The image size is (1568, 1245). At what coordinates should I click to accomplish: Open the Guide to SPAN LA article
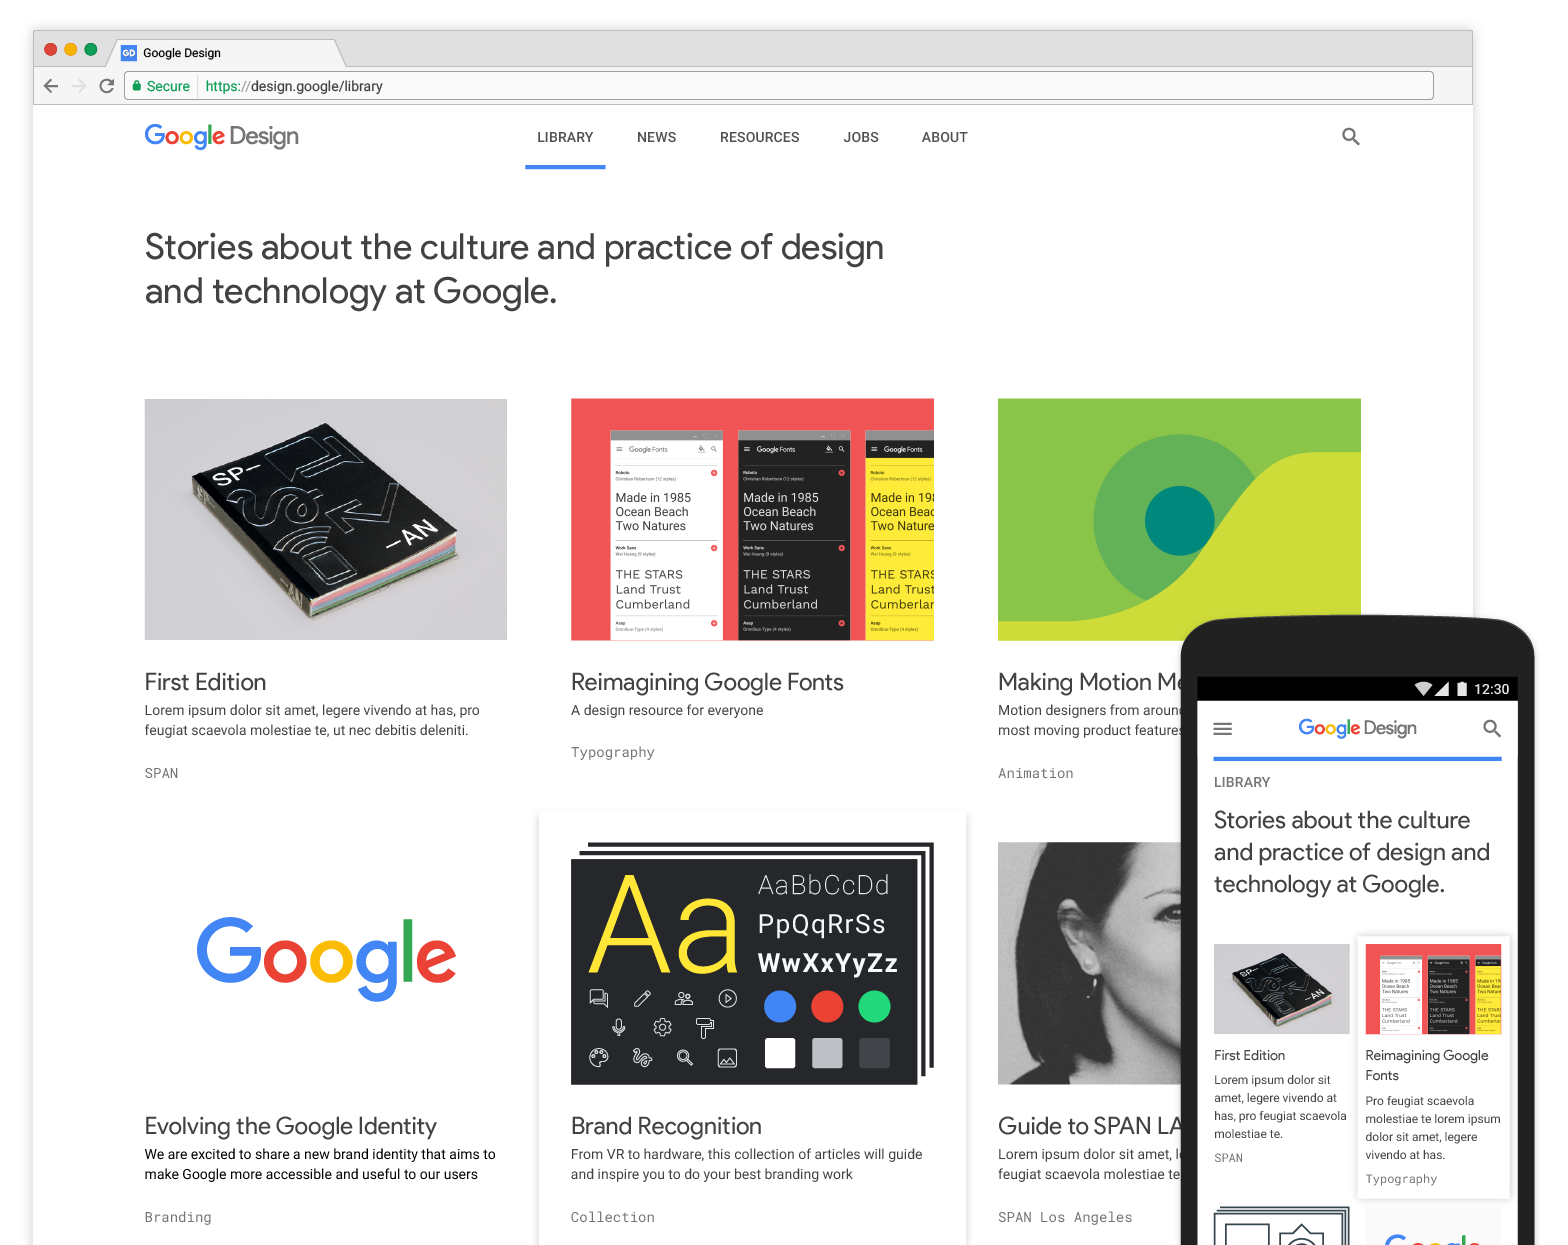pyautogui.click(x=1089, y=1126)
